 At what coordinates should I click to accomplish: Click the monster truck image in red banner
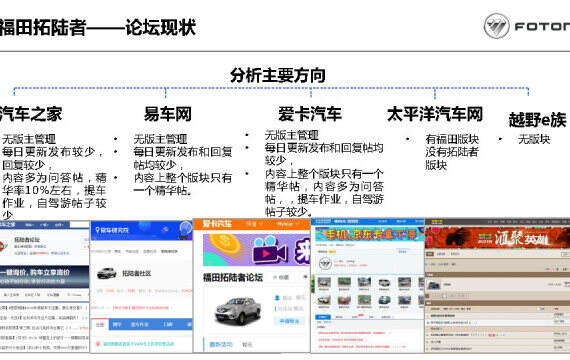[x=458, y=238]
